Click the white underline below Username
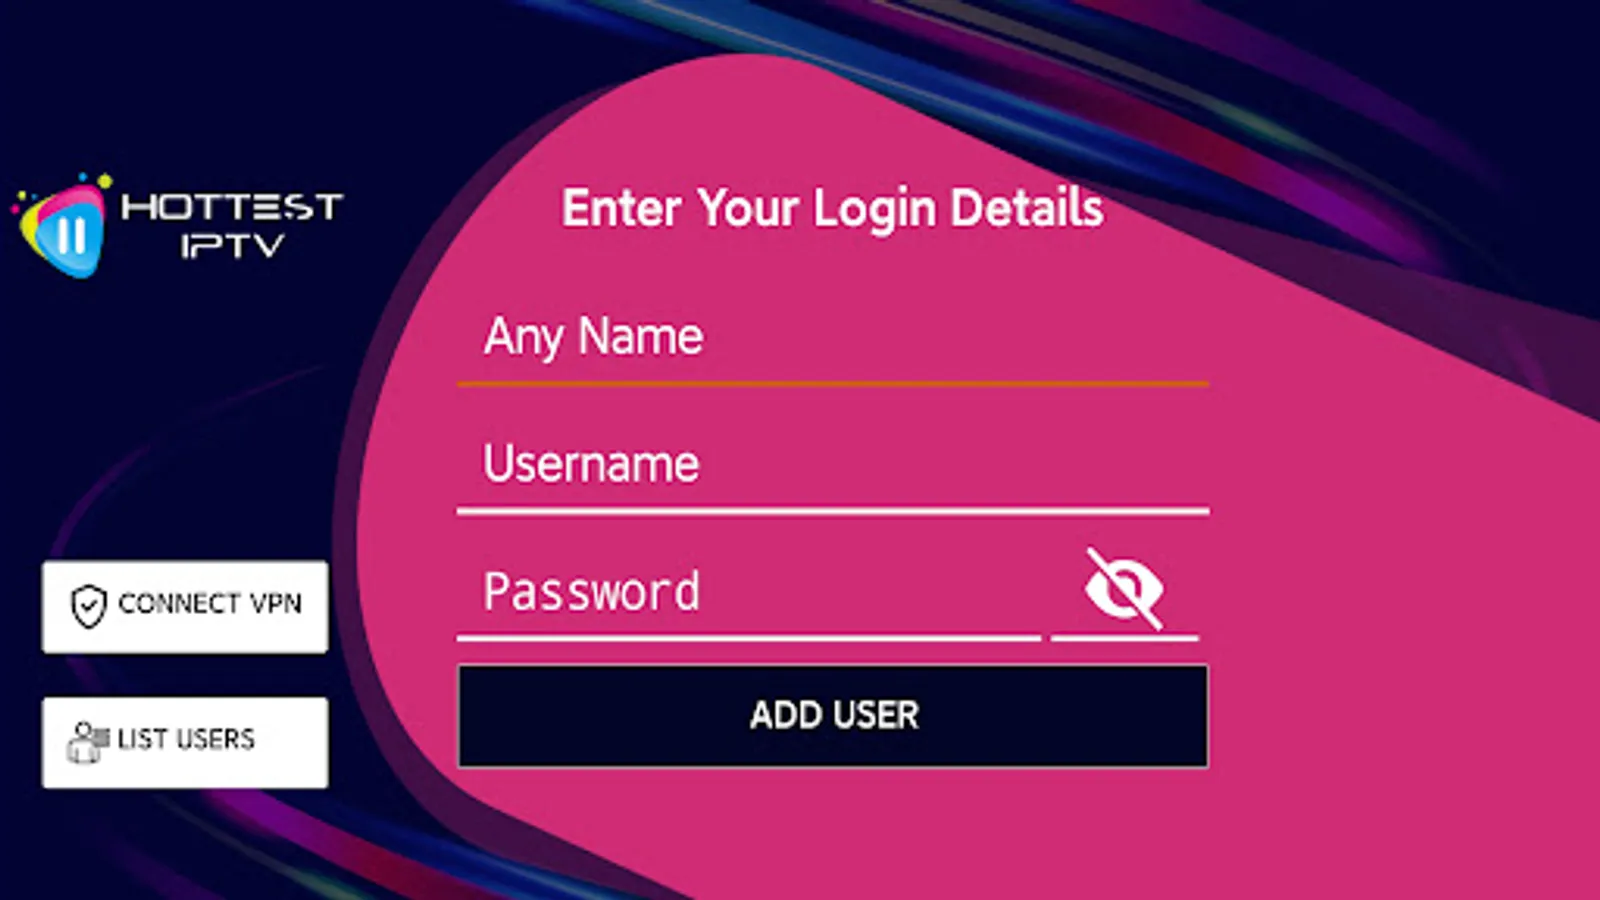Viewport: 1600px width, 900px height. 833,511
